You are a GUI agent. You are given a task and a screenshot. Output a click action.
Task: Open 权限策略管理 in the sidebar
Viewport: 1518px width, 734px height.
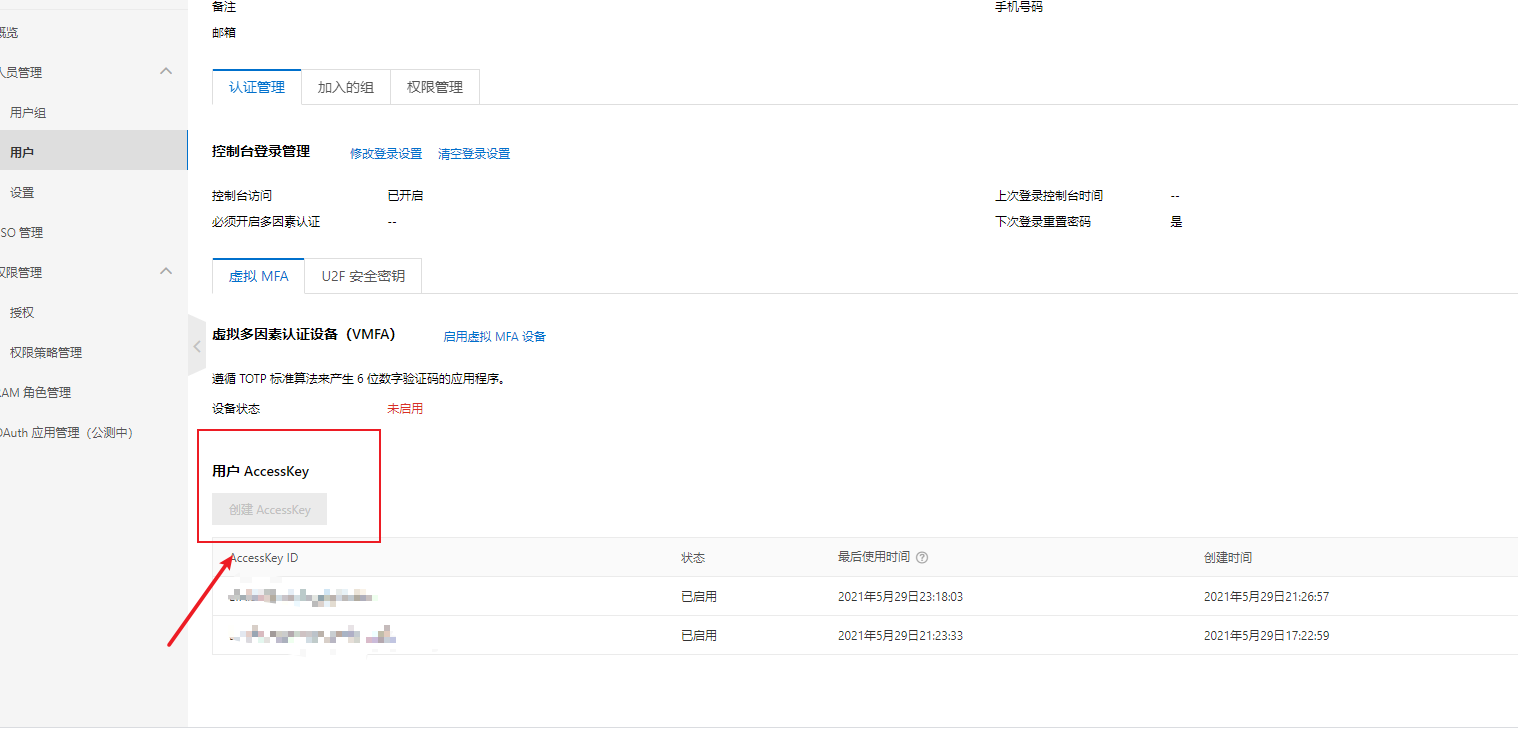(x=46, y=353)
